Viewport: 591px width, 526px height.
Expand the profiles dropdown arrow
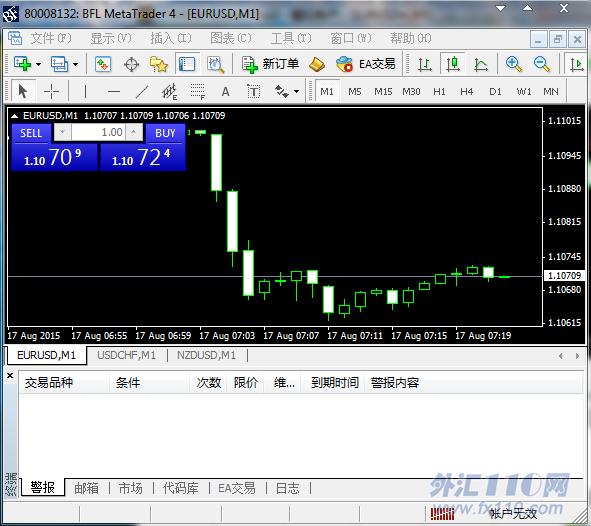(x=75, y=64)
